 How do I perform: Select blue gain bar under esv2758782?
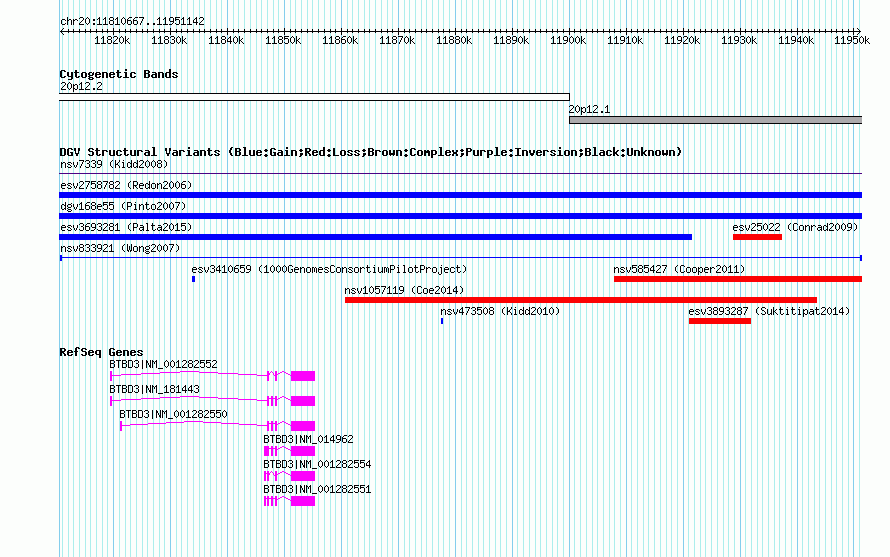point(460,195)
